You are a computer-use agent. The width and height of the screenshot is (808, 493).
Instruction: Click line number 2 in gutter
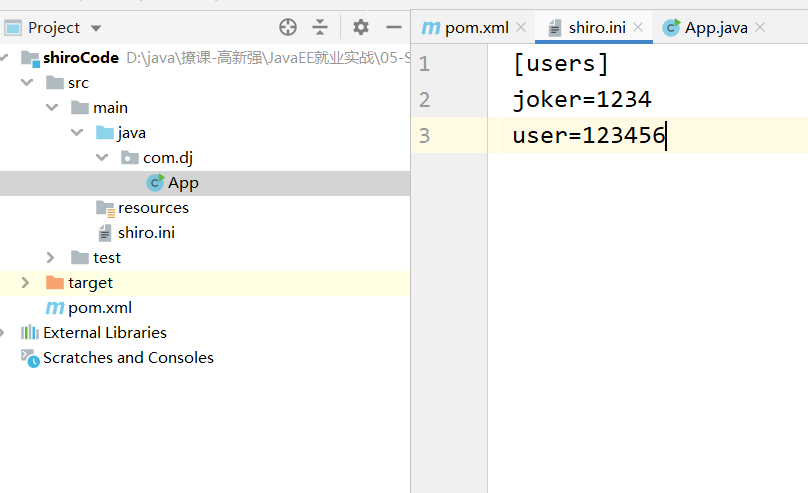424,100
